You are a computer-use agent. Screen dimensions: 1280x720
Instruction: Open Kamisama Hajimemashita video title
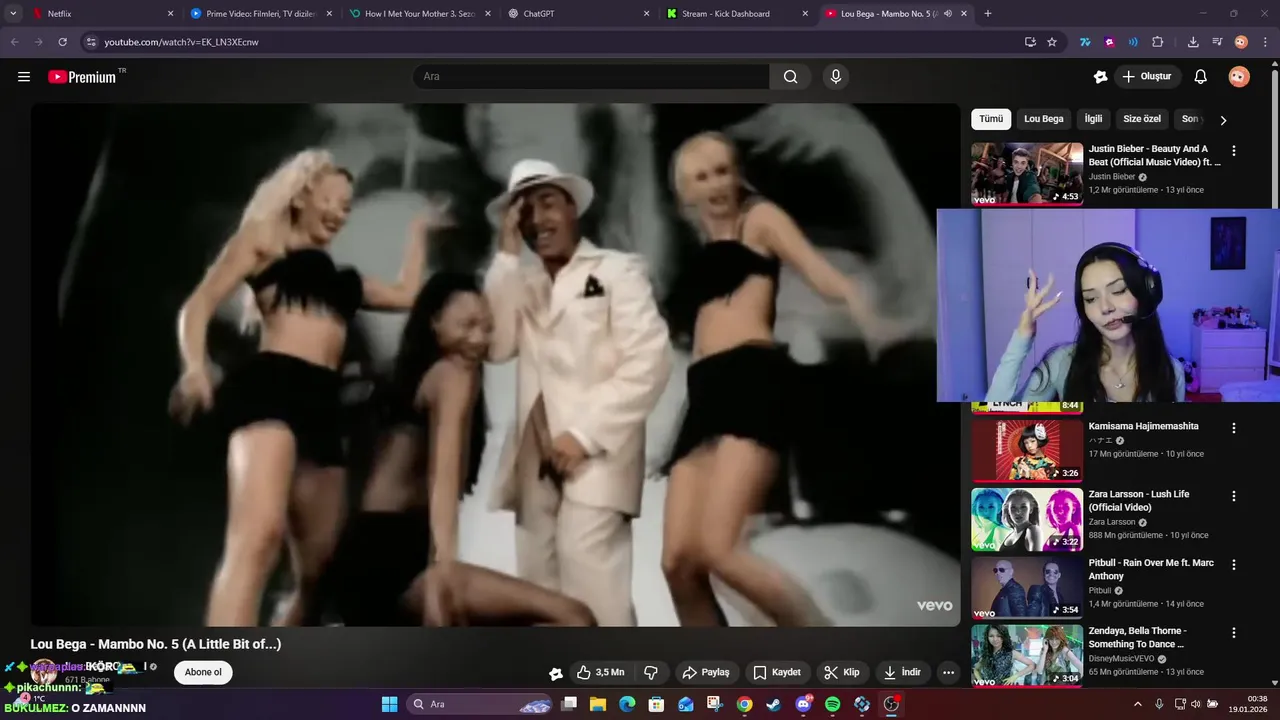click(x=1143, y=426)
